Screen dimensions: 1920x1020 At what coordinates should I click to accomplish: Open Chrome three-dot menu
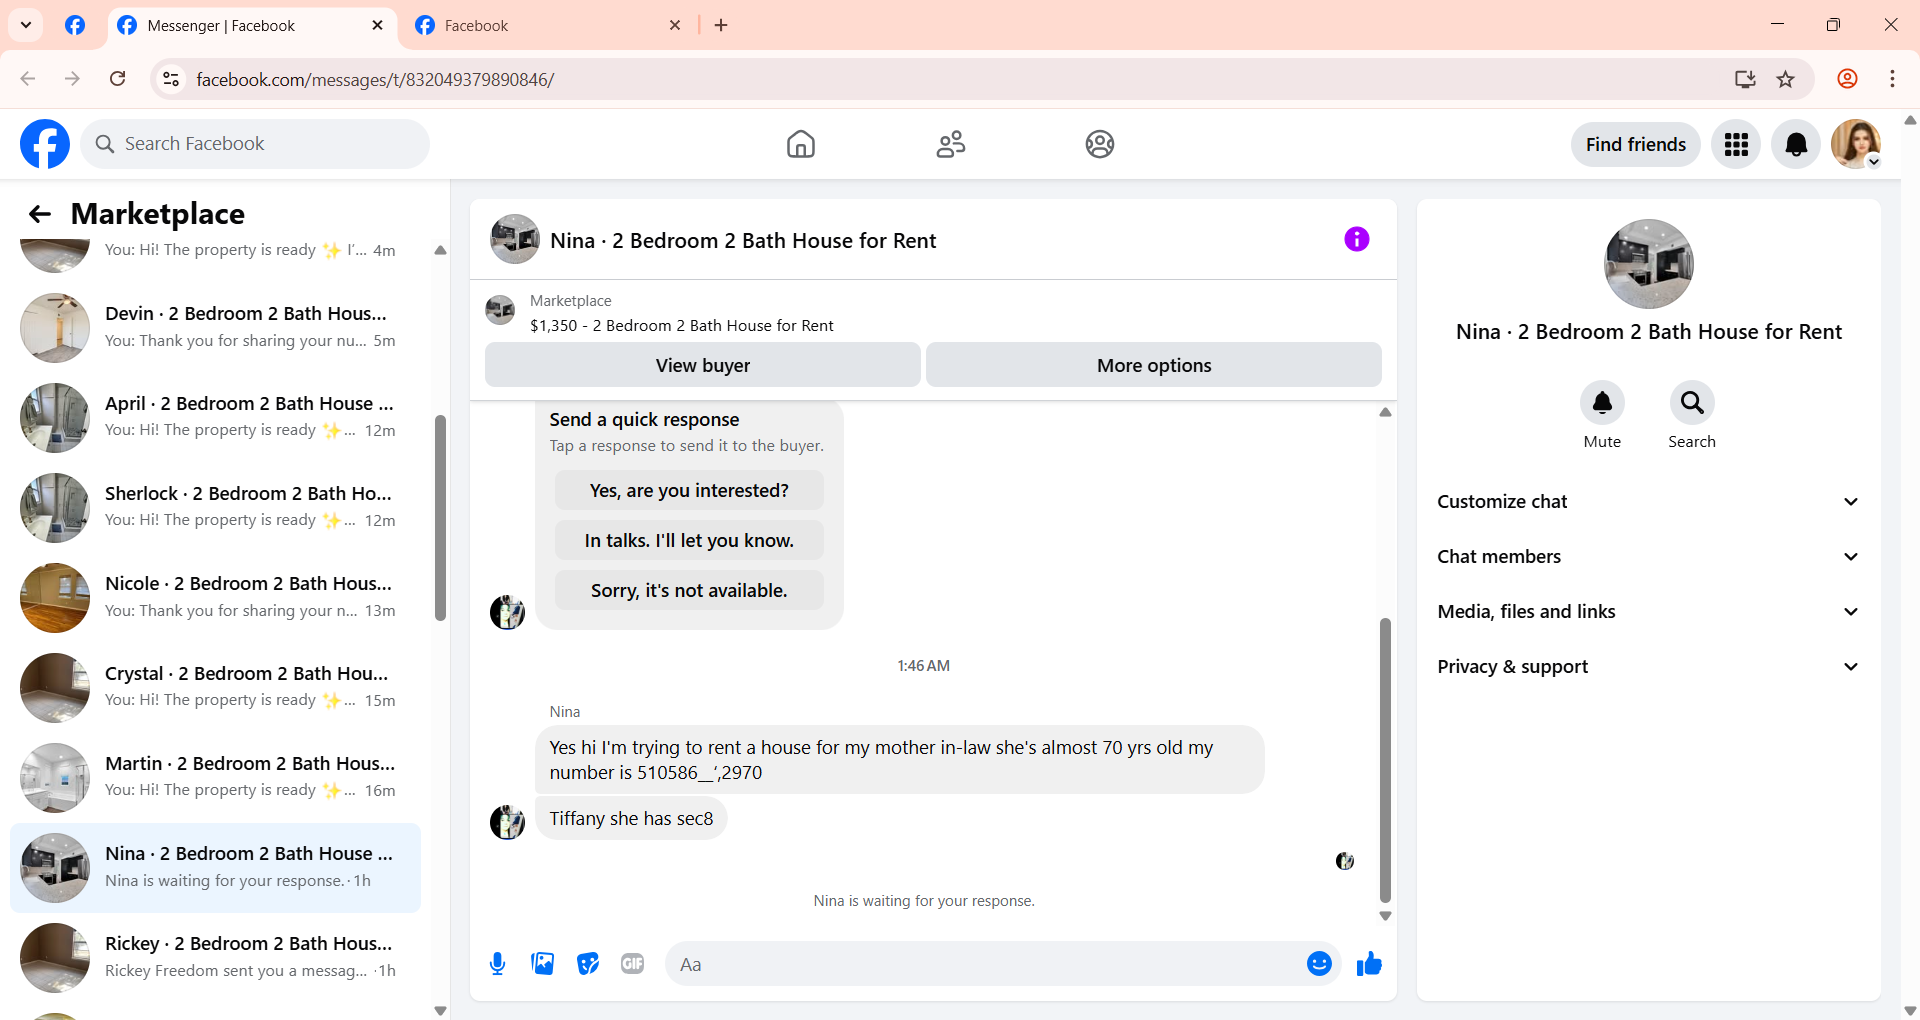click(x=1892, y=79)
